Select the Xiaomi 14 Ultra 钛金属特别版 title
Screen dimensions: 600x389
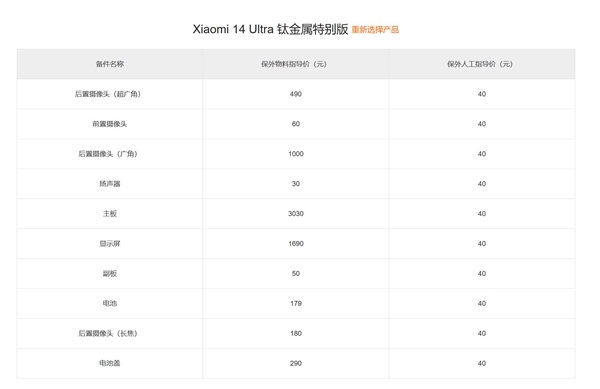click(270, 29)
